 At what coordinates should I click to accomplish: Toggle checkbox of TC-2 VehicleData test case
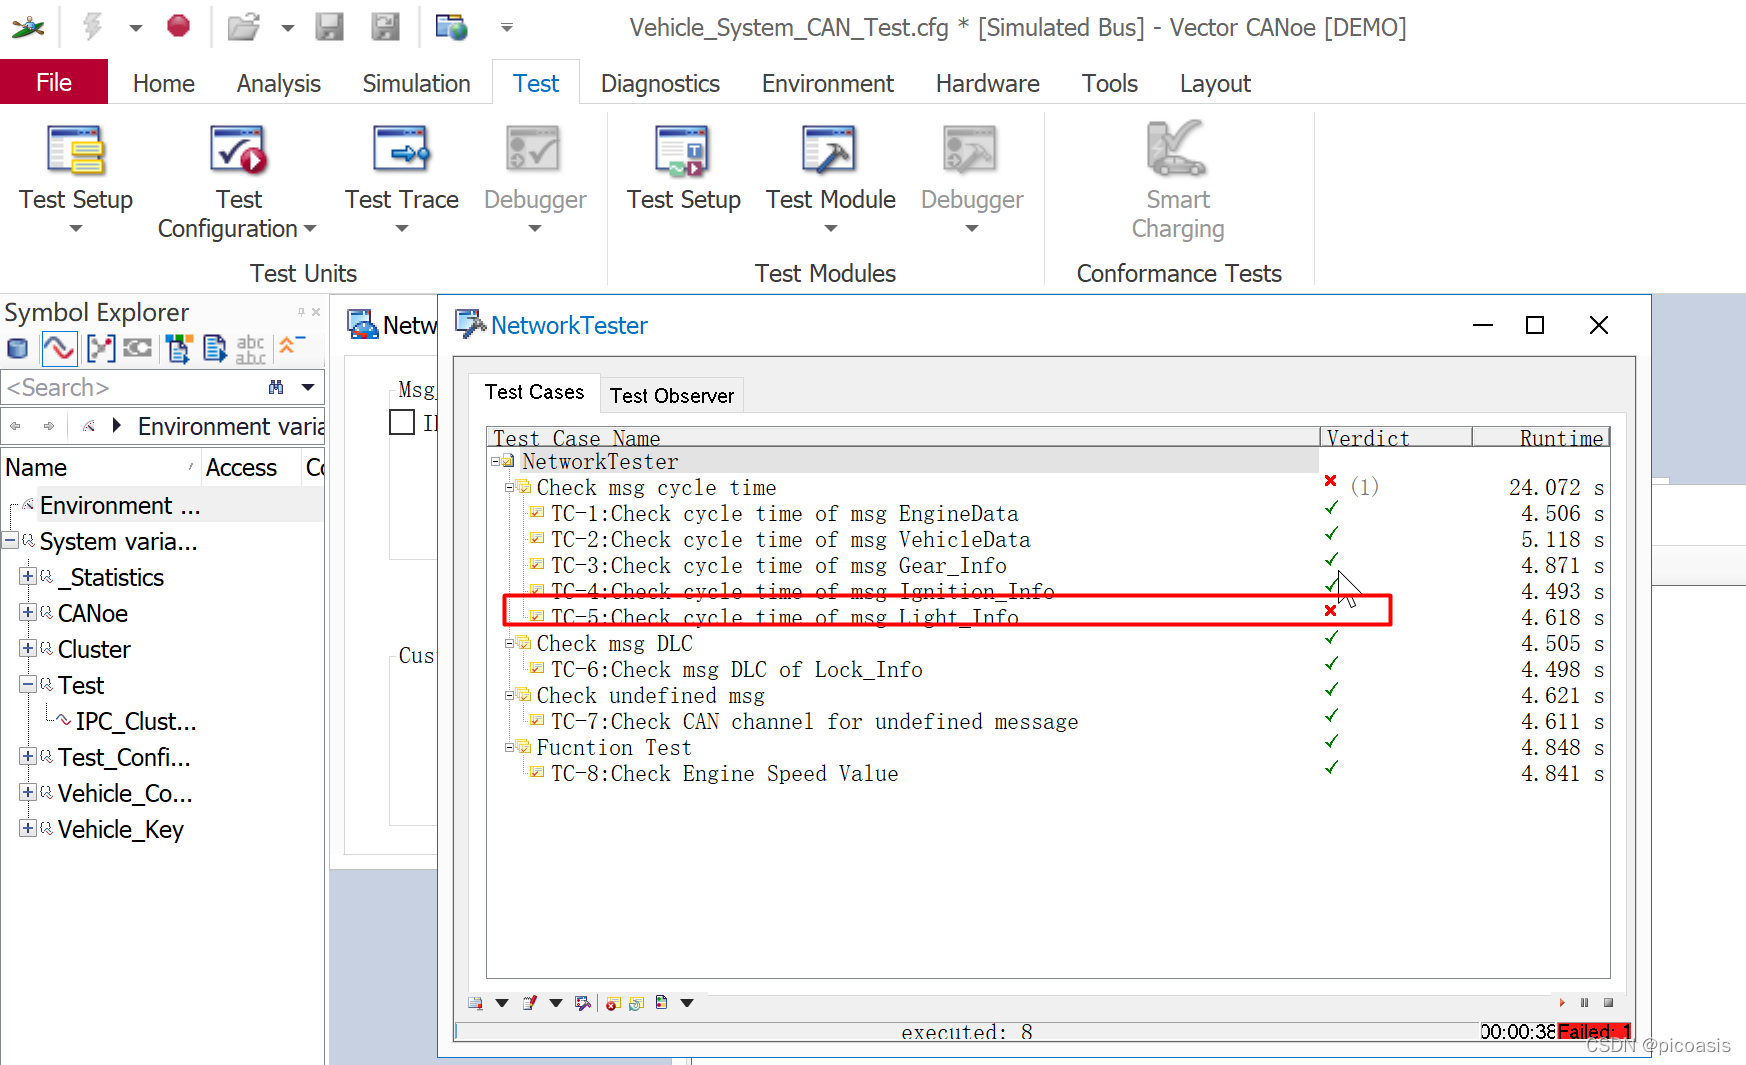pyautogui.click(x=537, y=539)
